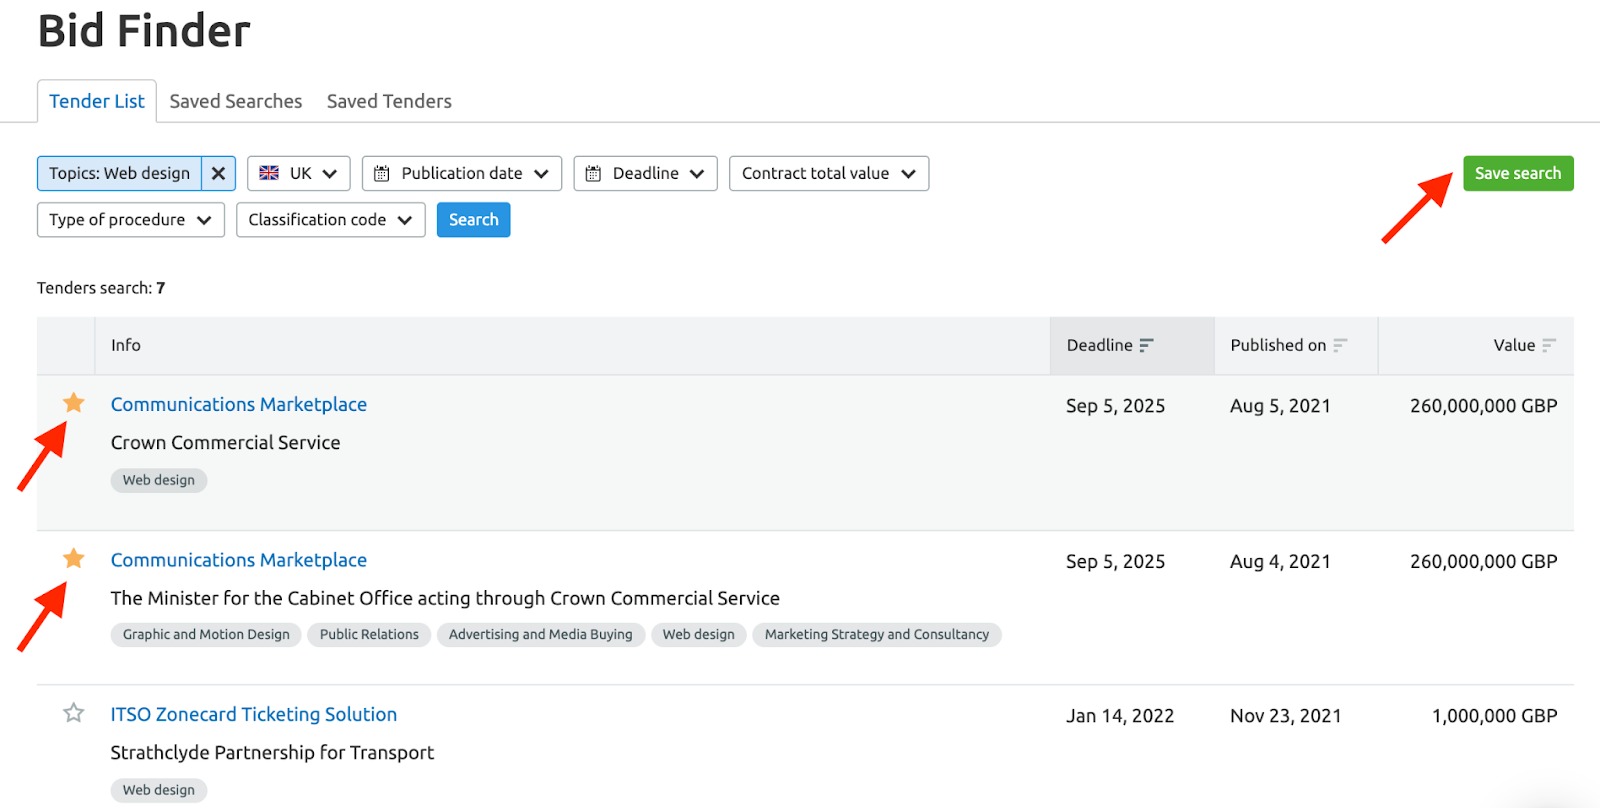Screen dimensions: 1600x808
Task: Open Communications Marketplace by Crown Commercial Service
Action: 239,404
